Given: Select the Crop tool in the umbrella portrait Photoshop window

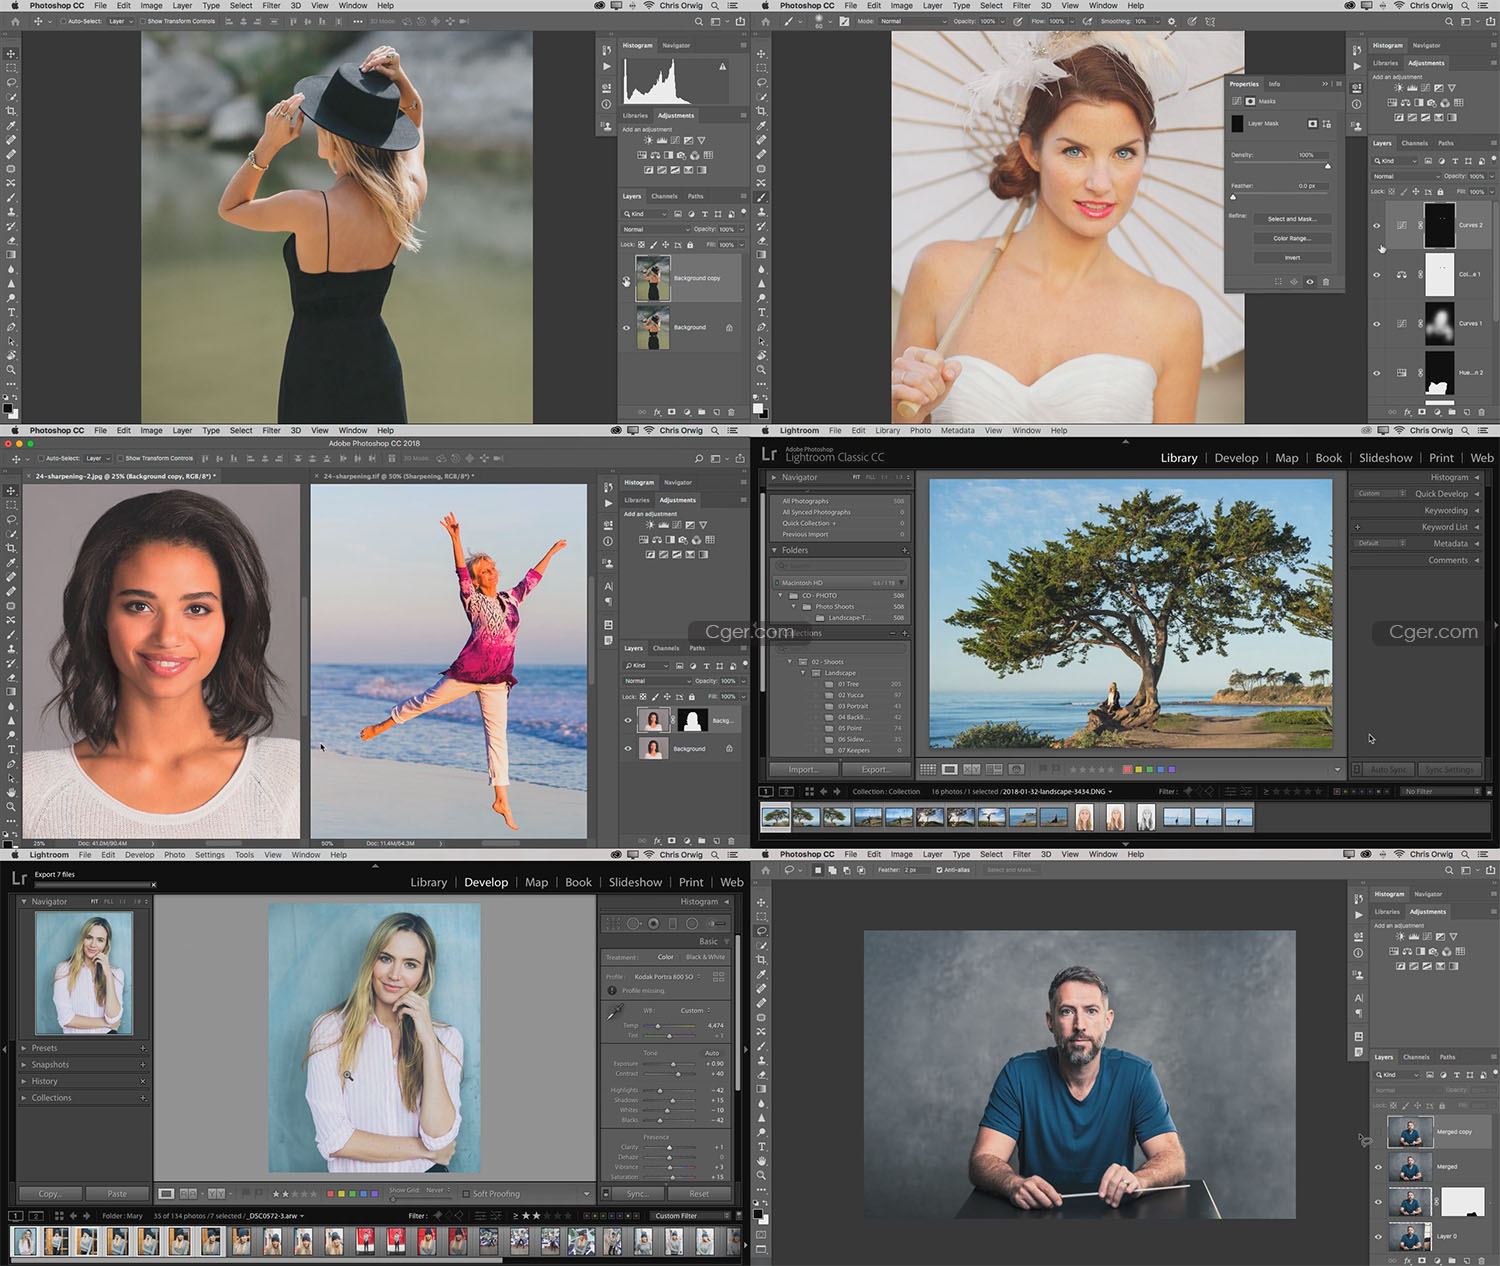Looking at the screenshot, I should (761, 111).
